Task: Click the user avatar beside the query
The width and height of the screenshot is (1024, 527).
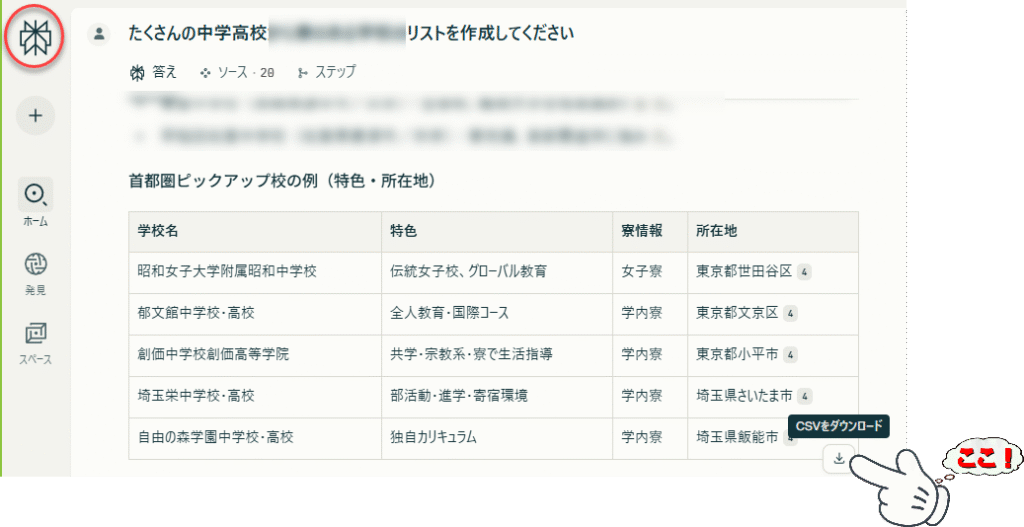Action: [x=99, y=33]
